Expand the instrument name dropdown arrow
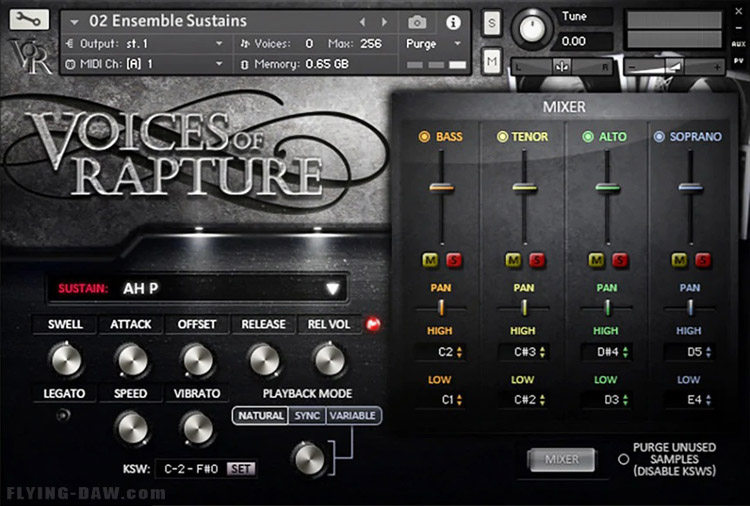 74,22
